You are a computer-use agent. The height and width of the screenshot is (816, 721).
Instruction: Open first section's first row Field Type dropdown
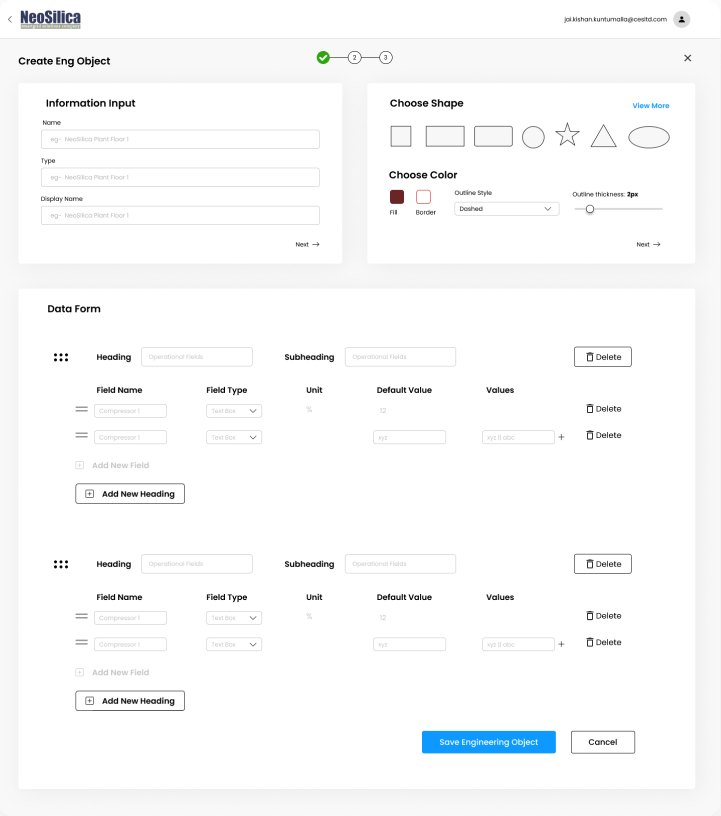coord(234,411)
